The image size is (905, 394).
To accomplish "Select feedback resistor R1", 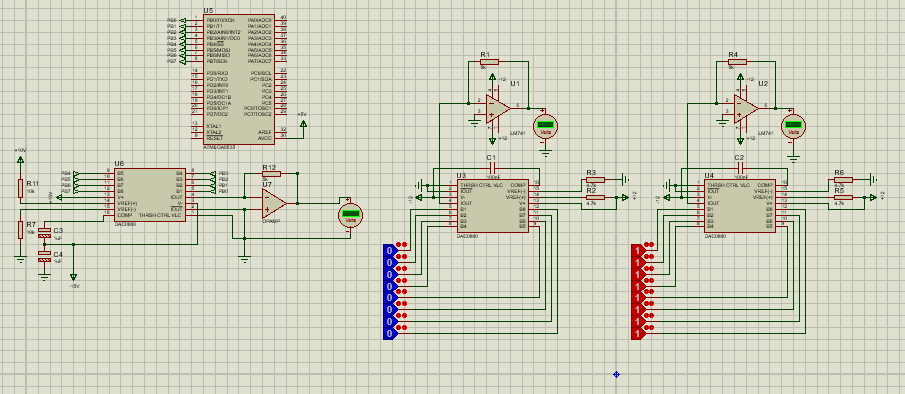I will (488, 61).
